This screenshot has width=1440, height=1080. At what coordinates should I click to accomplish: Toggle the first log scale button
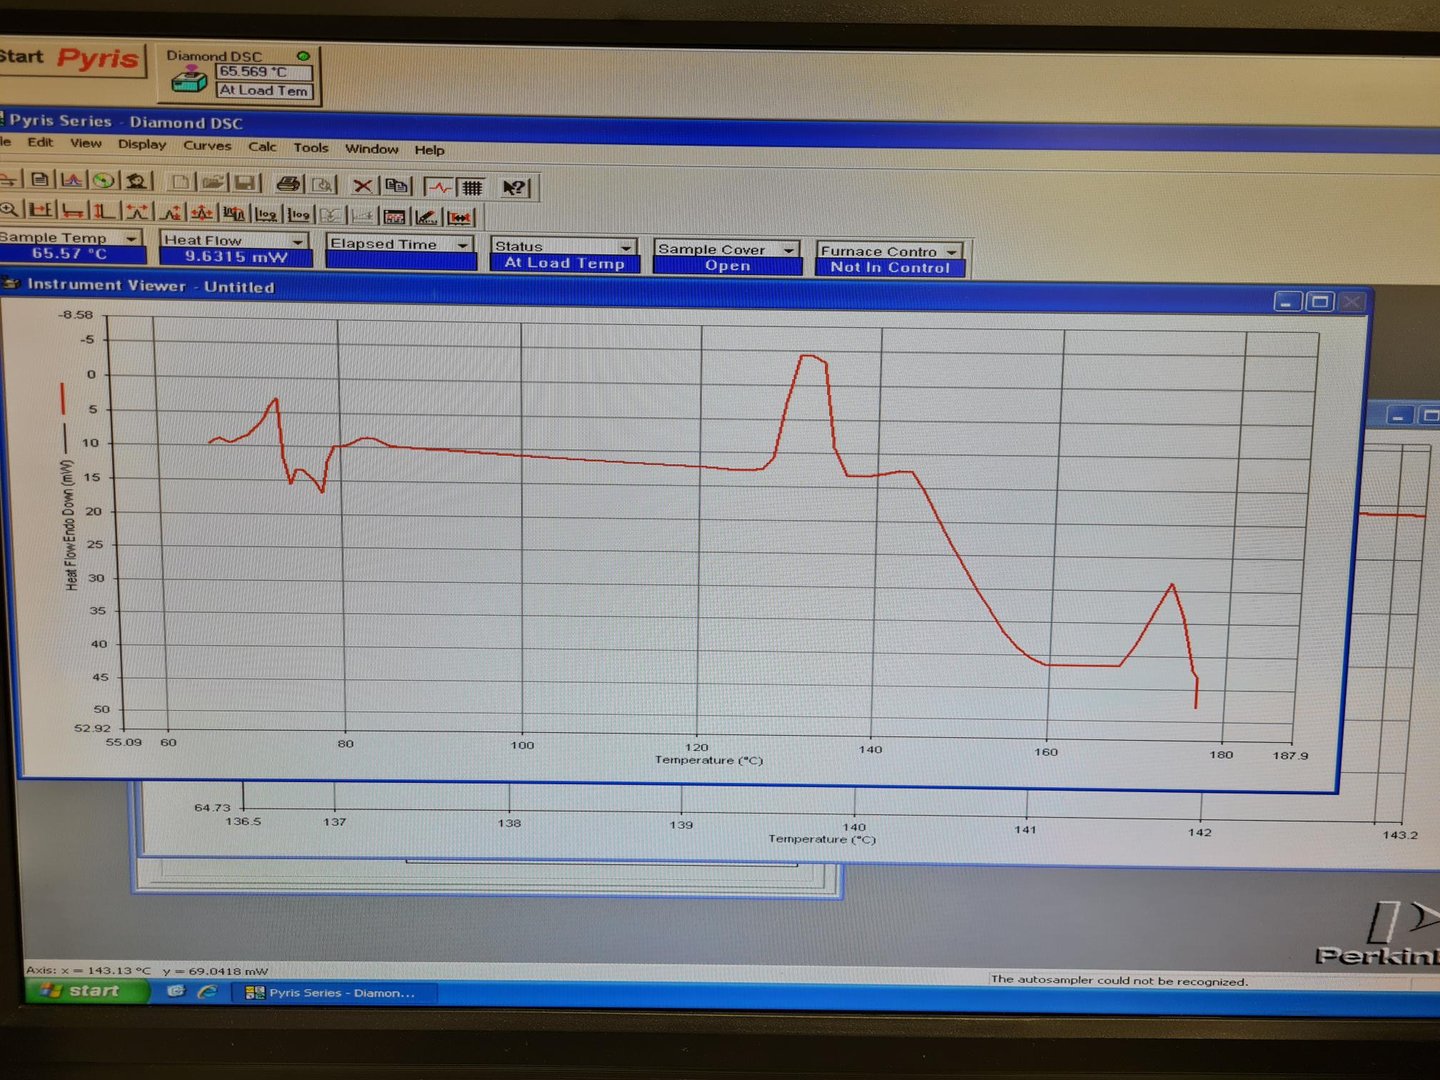click(x=266, y=214)
